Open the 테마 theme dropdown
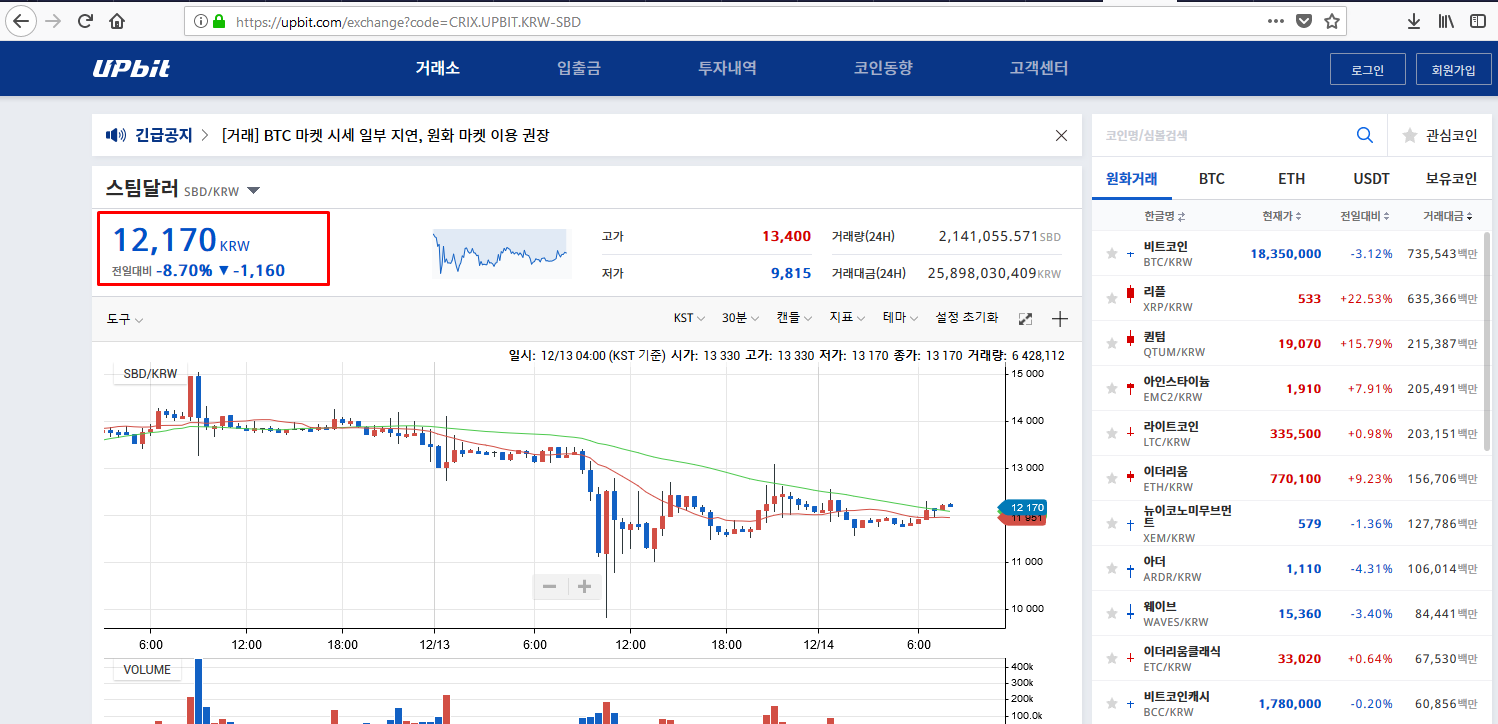1498x724 pixels. pyautogui.click(x=901, y=318)
